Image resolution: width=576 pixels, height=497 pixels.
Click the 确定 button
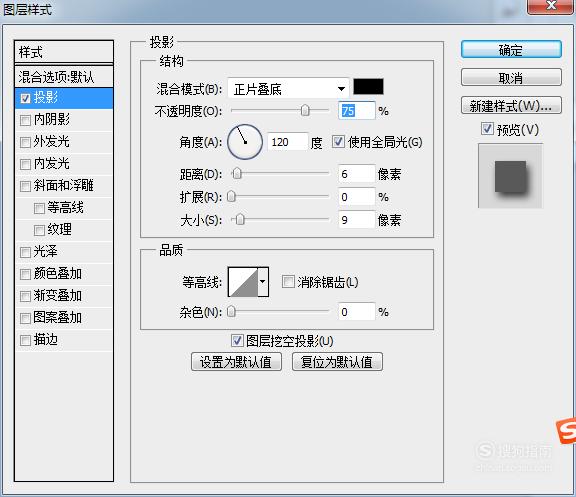pyautogui.click(x=511, y=50)
